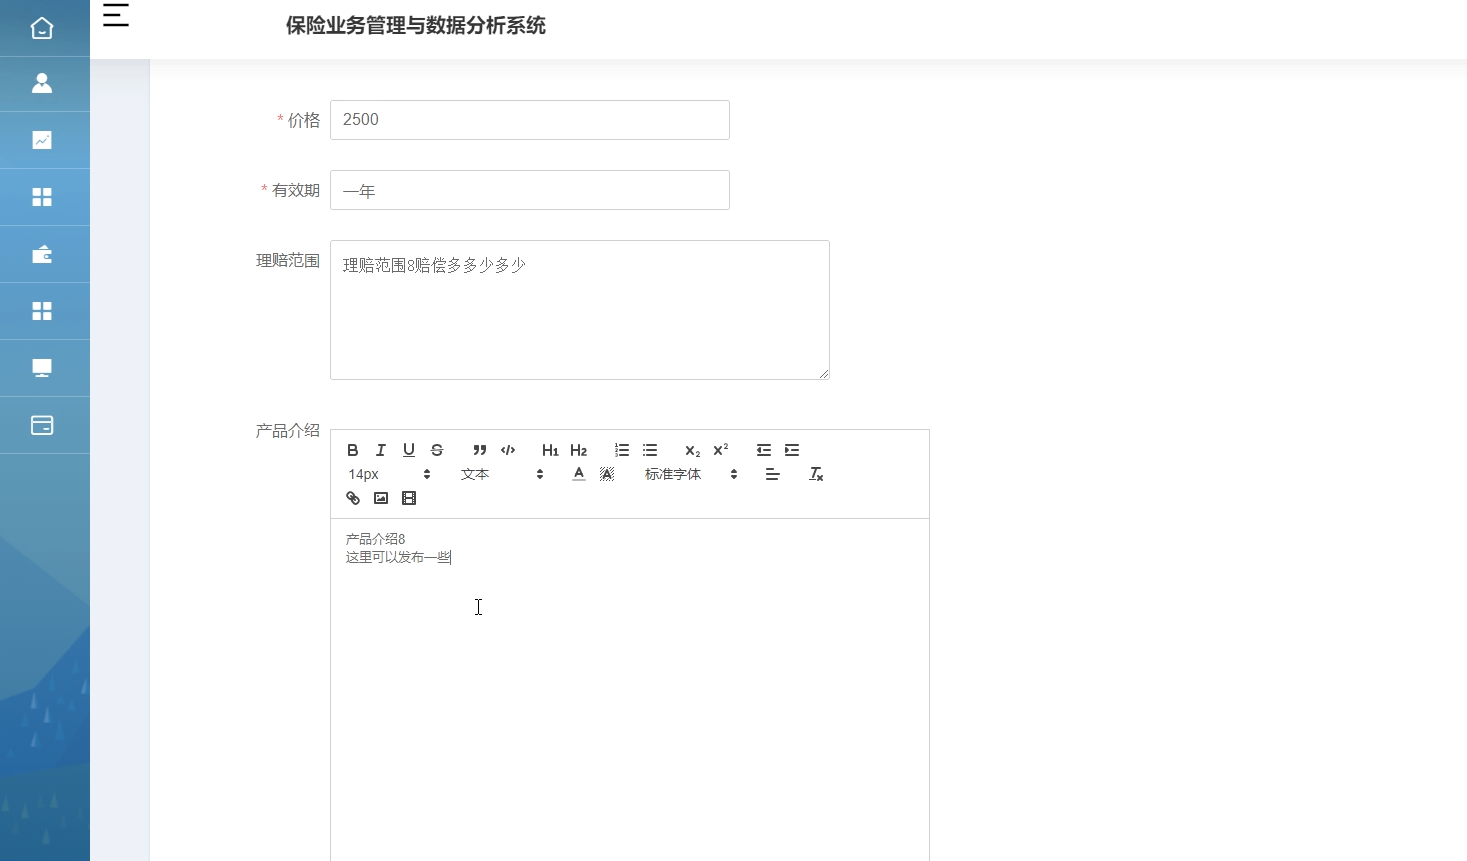Insert a video into the 产品介绍 editor

click(x=408, y=497)
